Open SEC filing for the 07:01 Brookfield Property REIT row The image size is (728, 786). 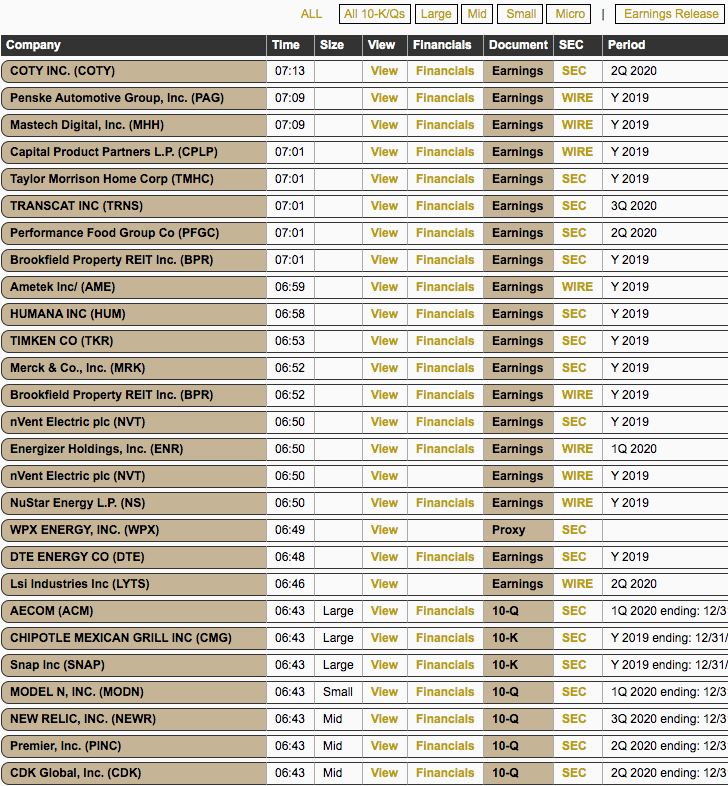pyautogui.click(x=574, y=260)
